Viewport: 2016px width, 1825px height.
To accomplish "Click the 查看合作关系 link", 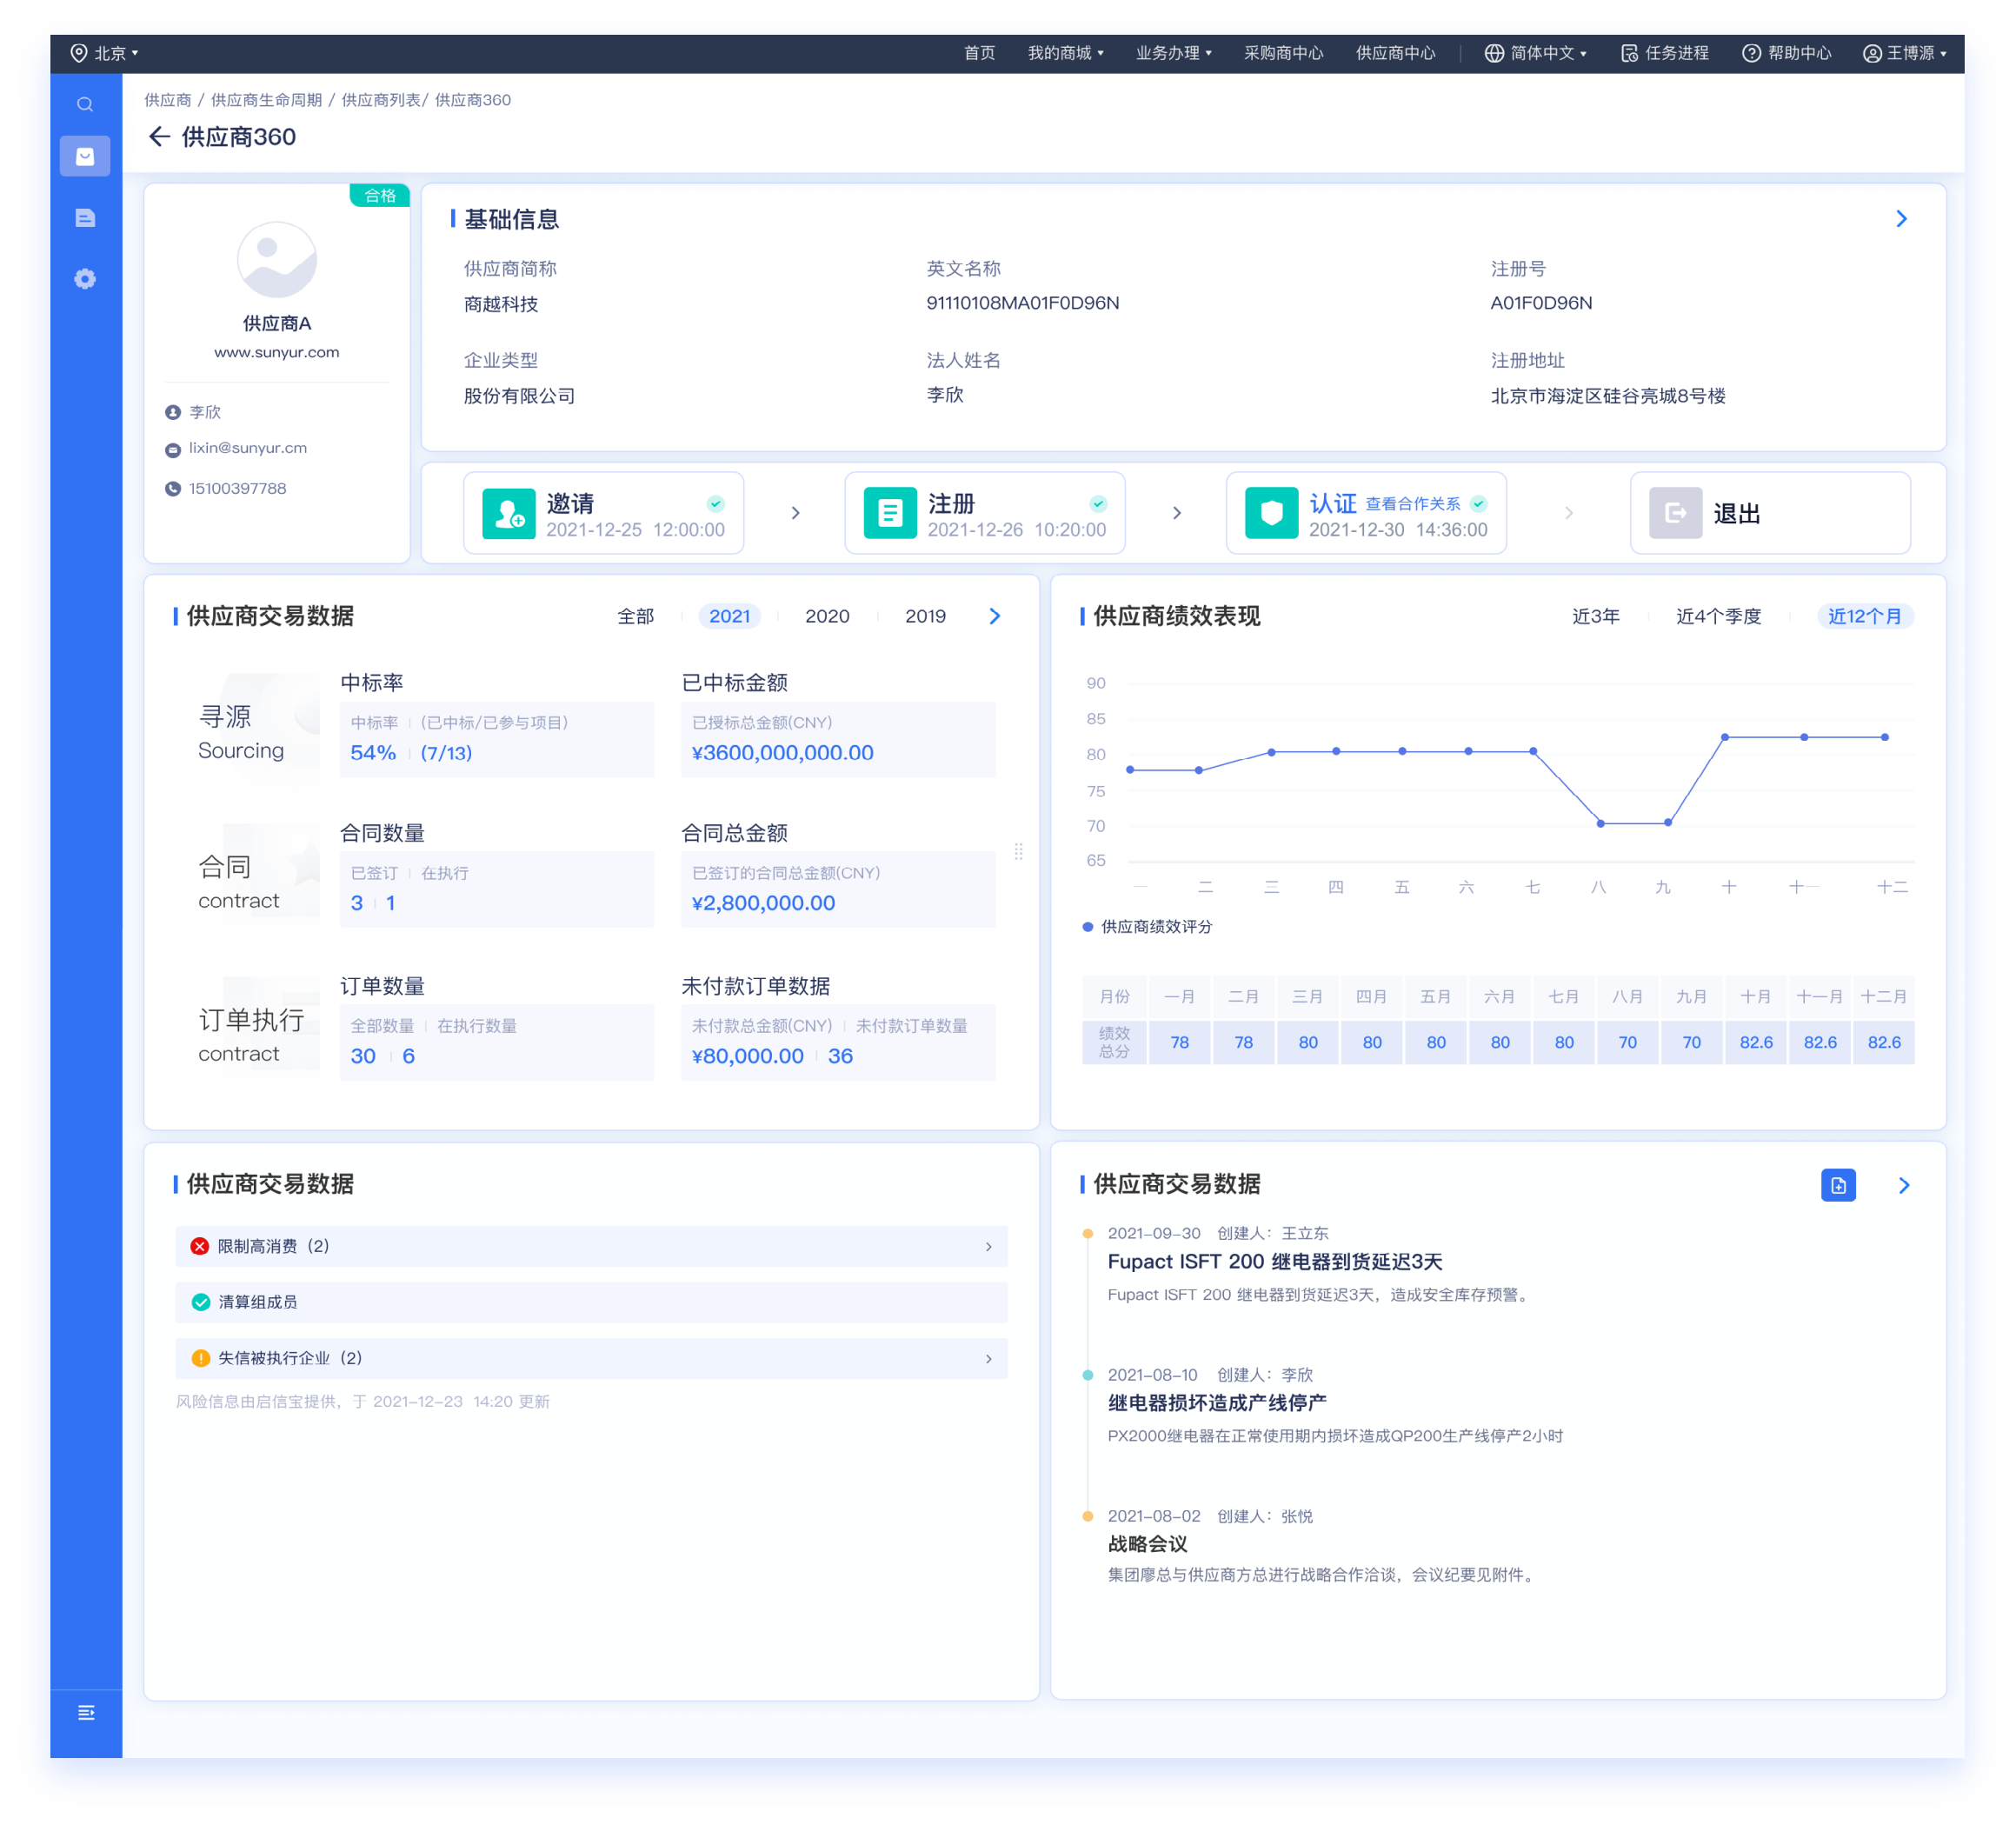I will (x=1412, y=504).
